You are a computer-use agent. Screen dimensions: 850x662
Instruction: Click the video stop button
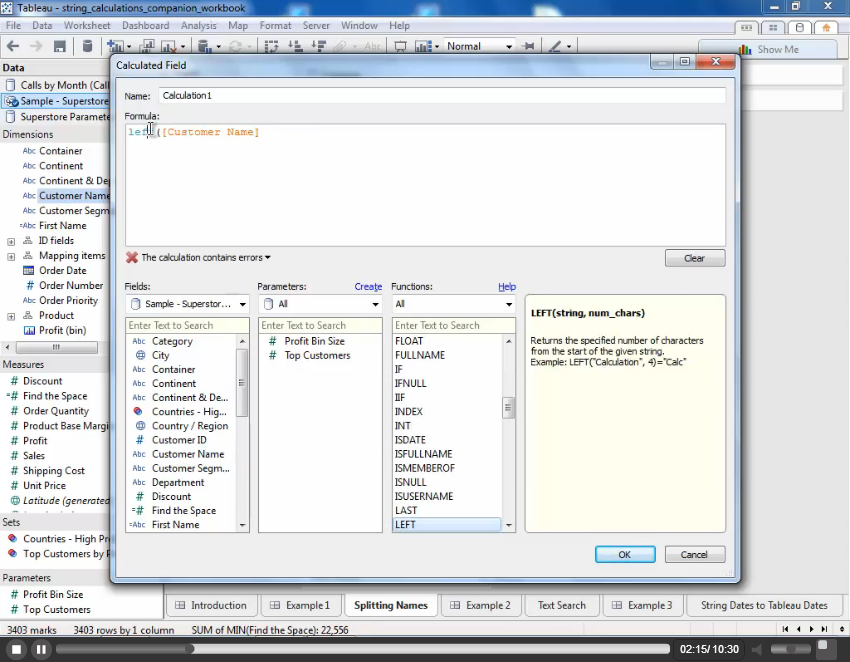15,649
